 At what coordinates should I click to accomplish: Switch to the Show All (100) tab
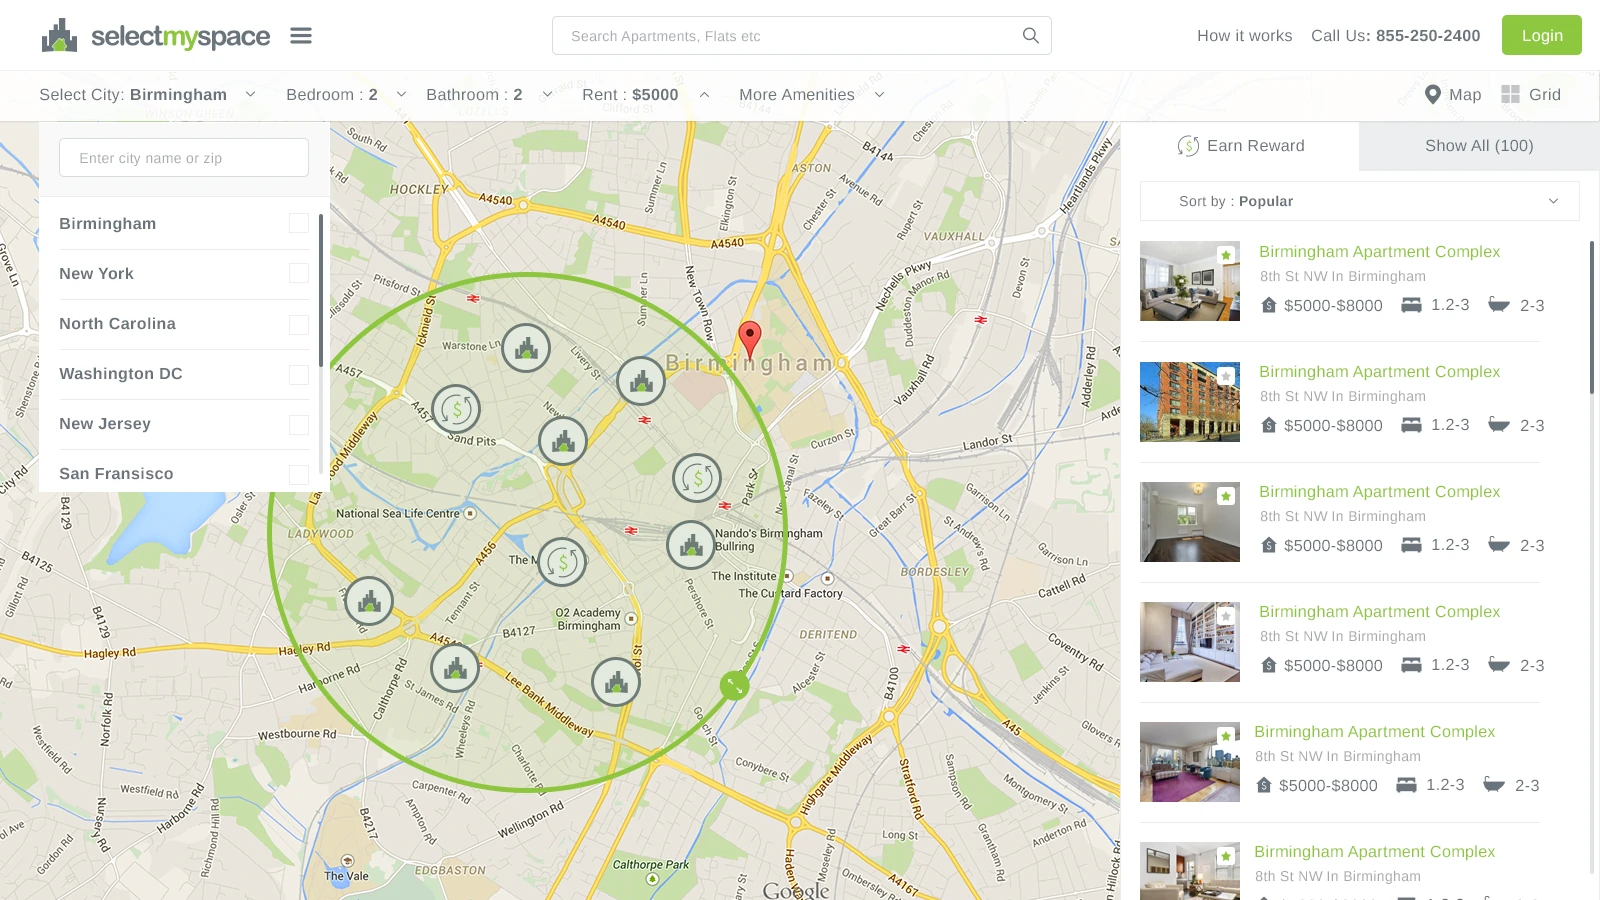(x=1479, y=146)
